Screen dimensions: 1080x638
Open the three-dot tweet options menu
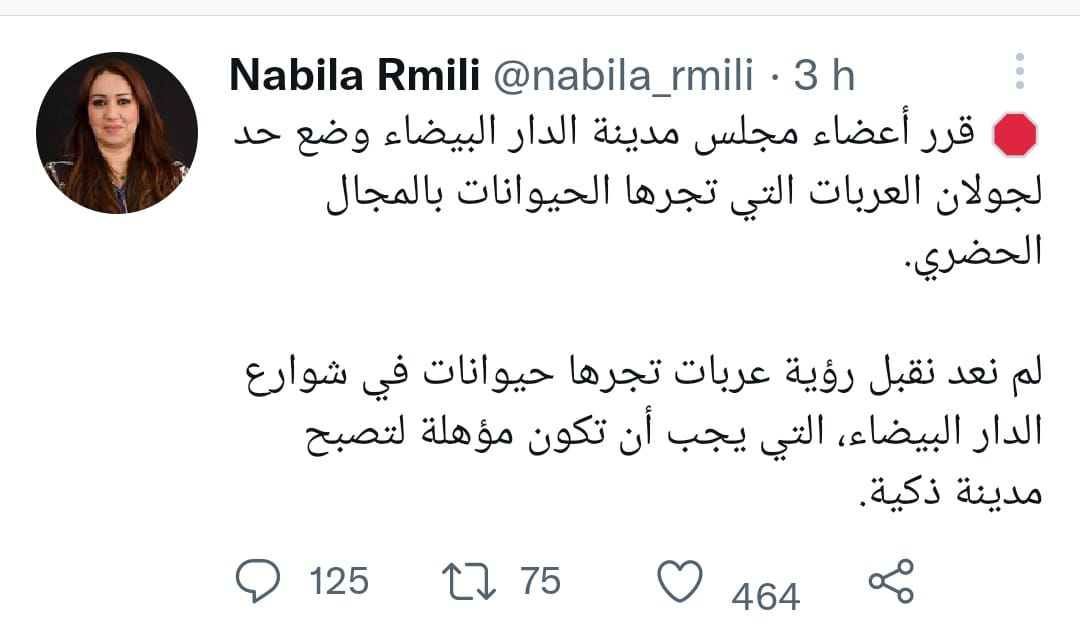(x=1020, y=71)
